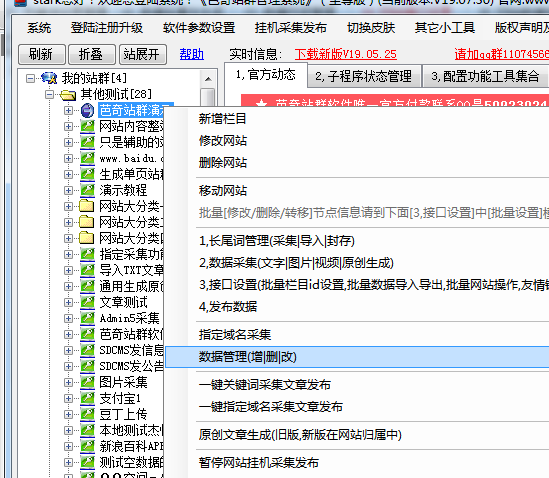Collapse the 其他测试[28] folder node
The width and height of the screenshot is (549, 478).
49,94
